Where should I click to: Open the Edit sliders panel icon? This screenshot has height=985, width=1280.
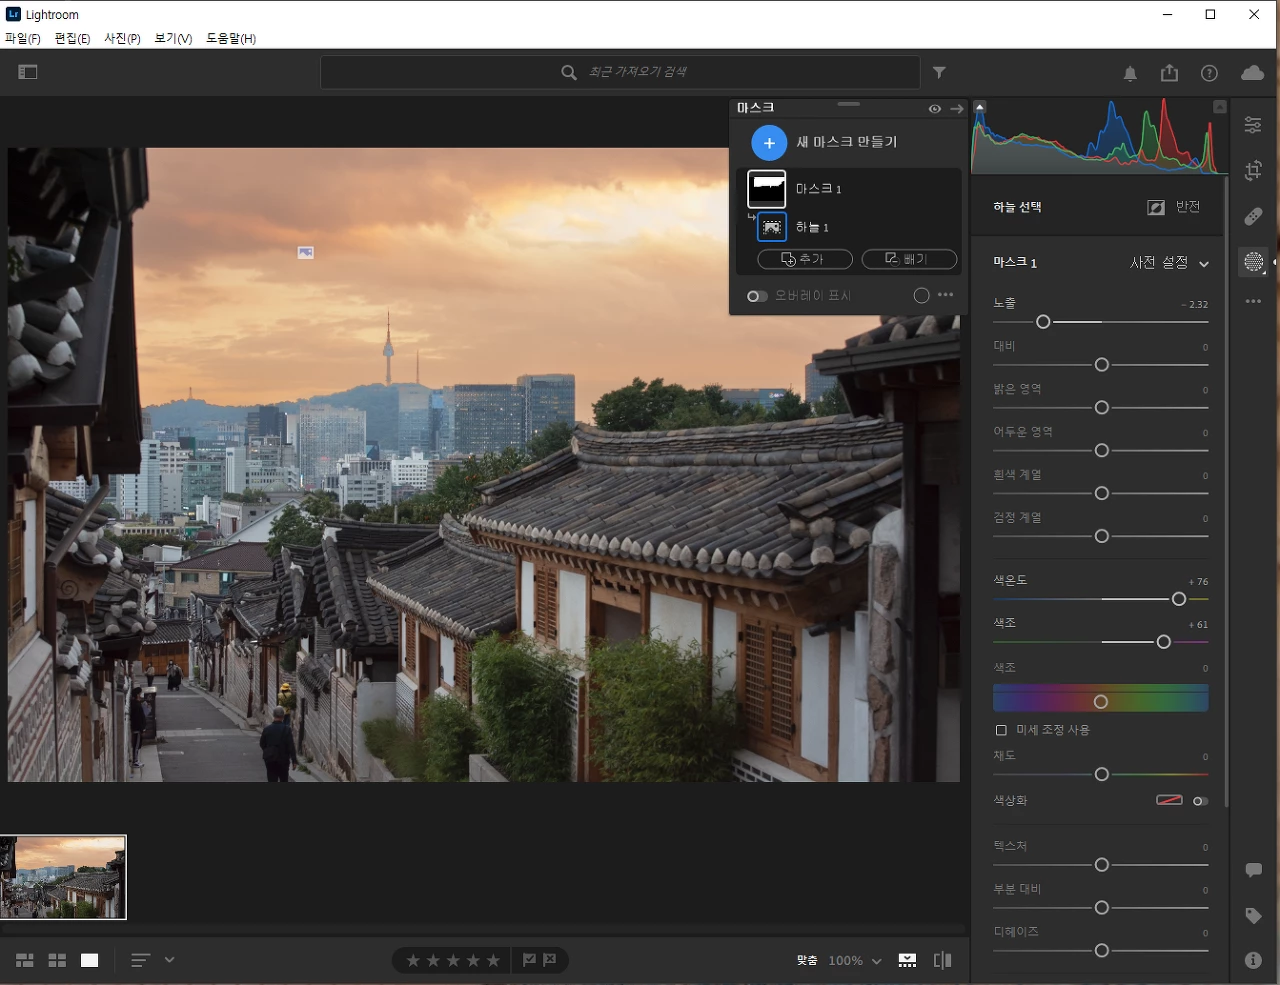(1253, 124)
